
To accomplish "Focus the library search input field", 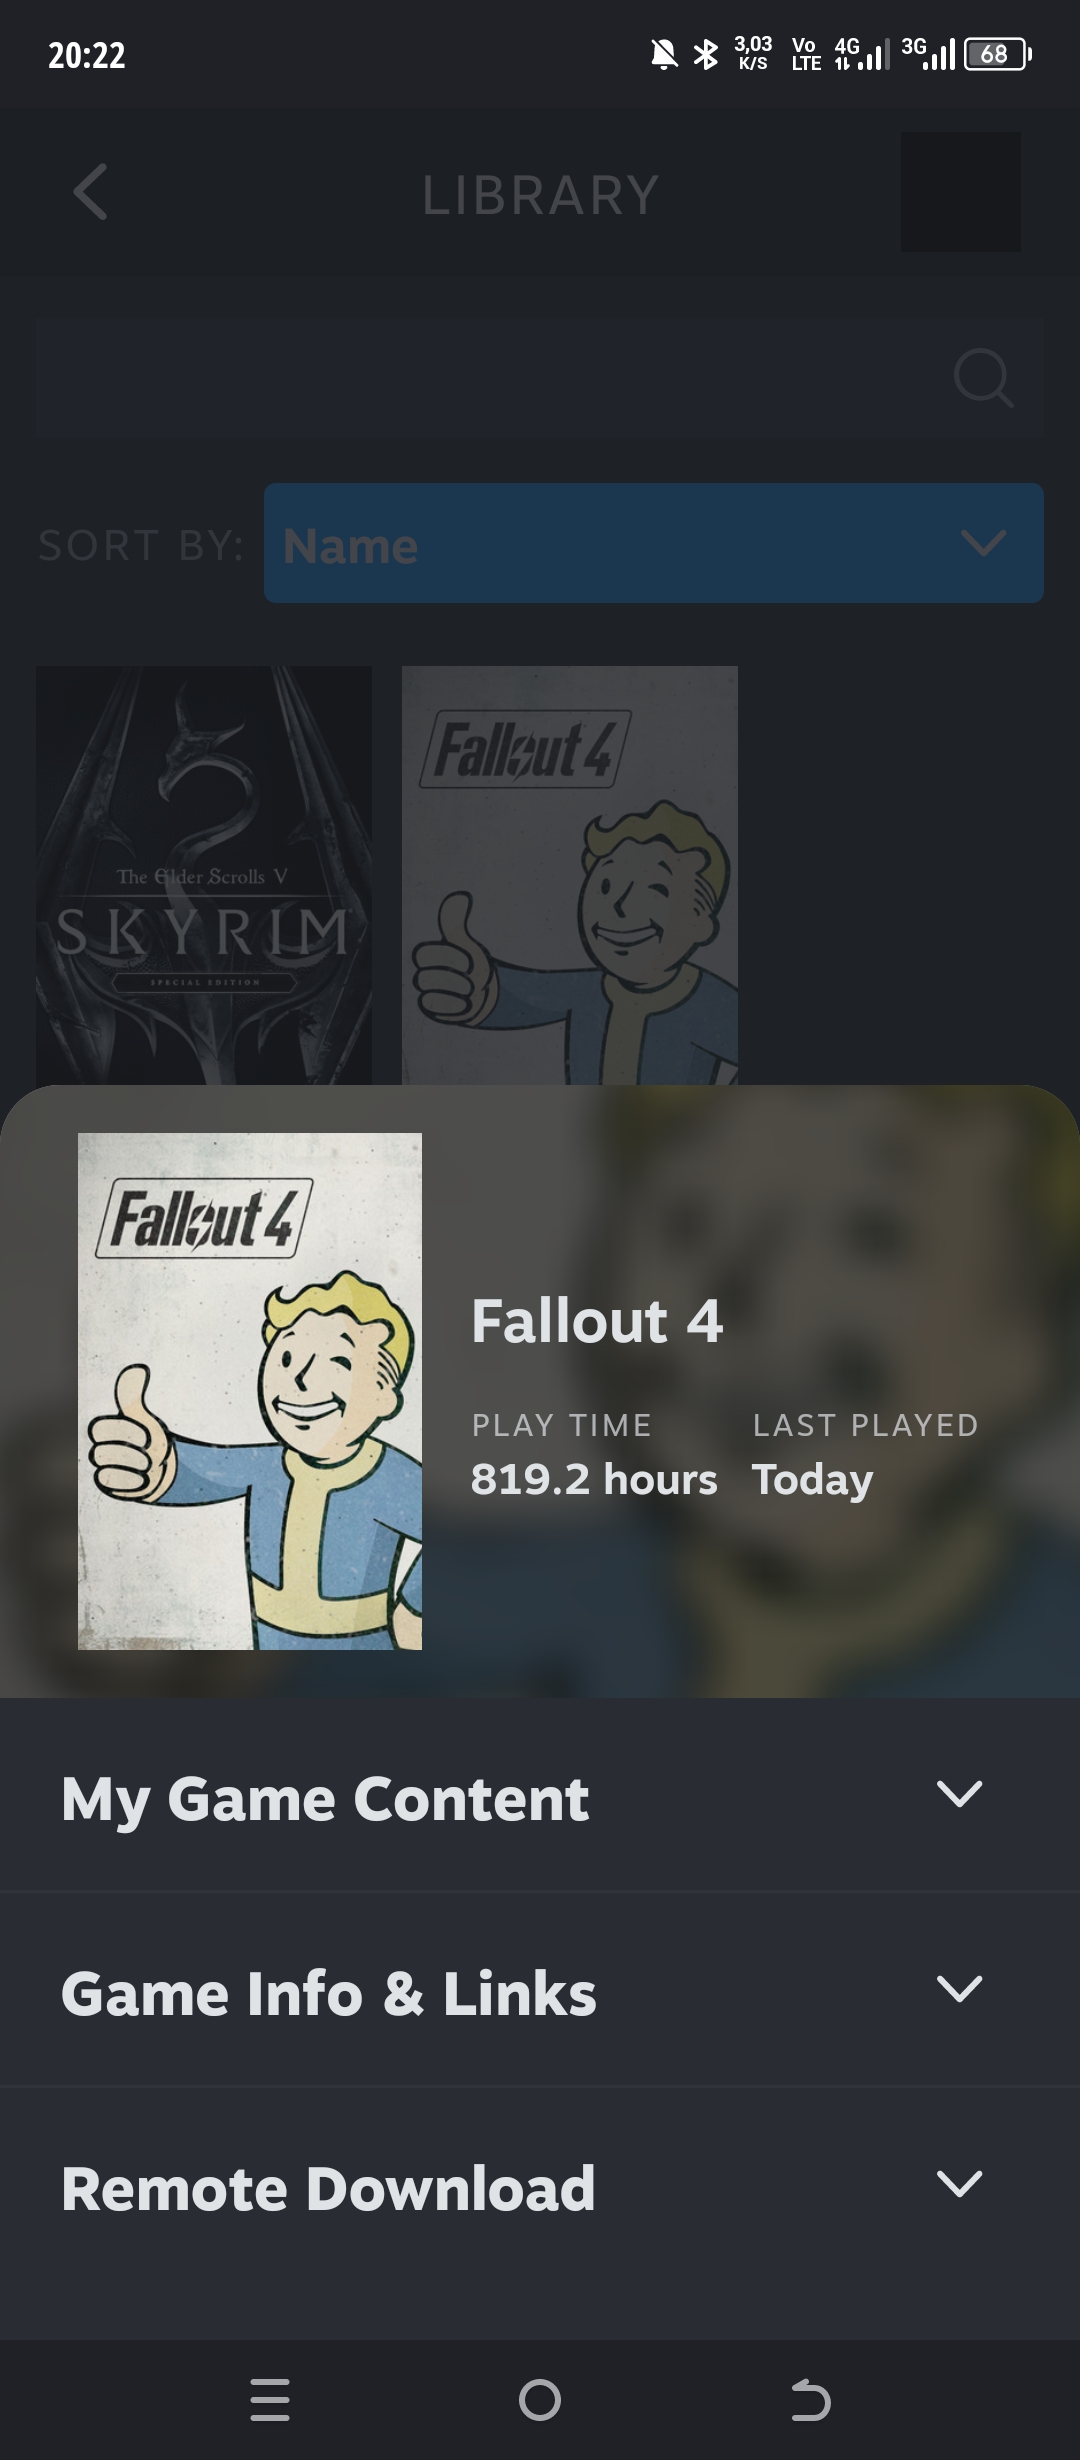I will [x=540, y=378].
